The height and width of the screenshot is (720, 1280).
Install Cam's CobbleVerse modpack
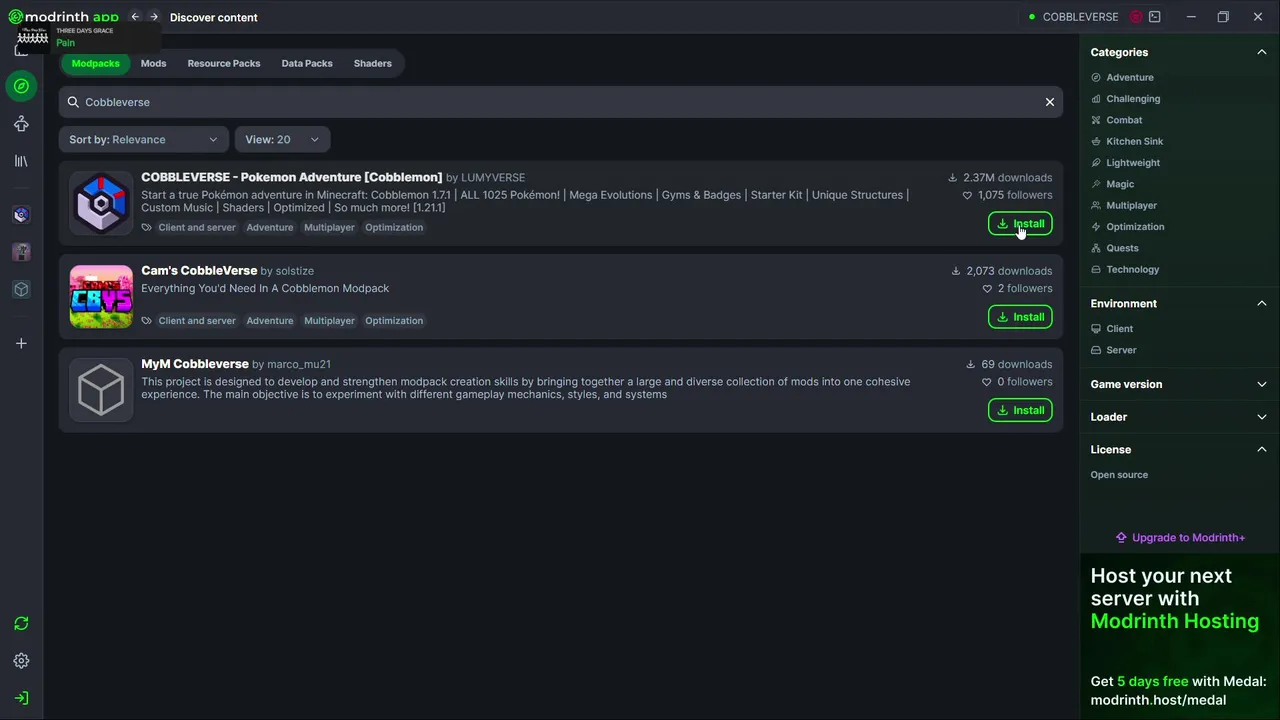pyautogui.click(x=1020, y=317)
